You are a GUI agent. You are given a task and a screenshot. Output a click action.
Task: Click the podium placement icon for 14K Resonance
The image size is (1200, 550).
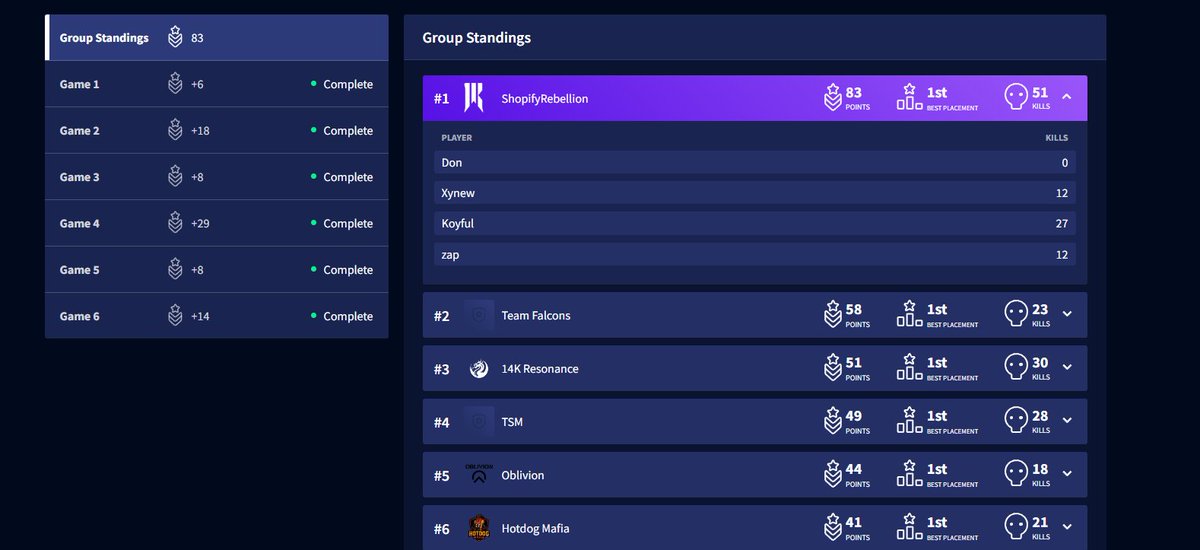[909, 366]
